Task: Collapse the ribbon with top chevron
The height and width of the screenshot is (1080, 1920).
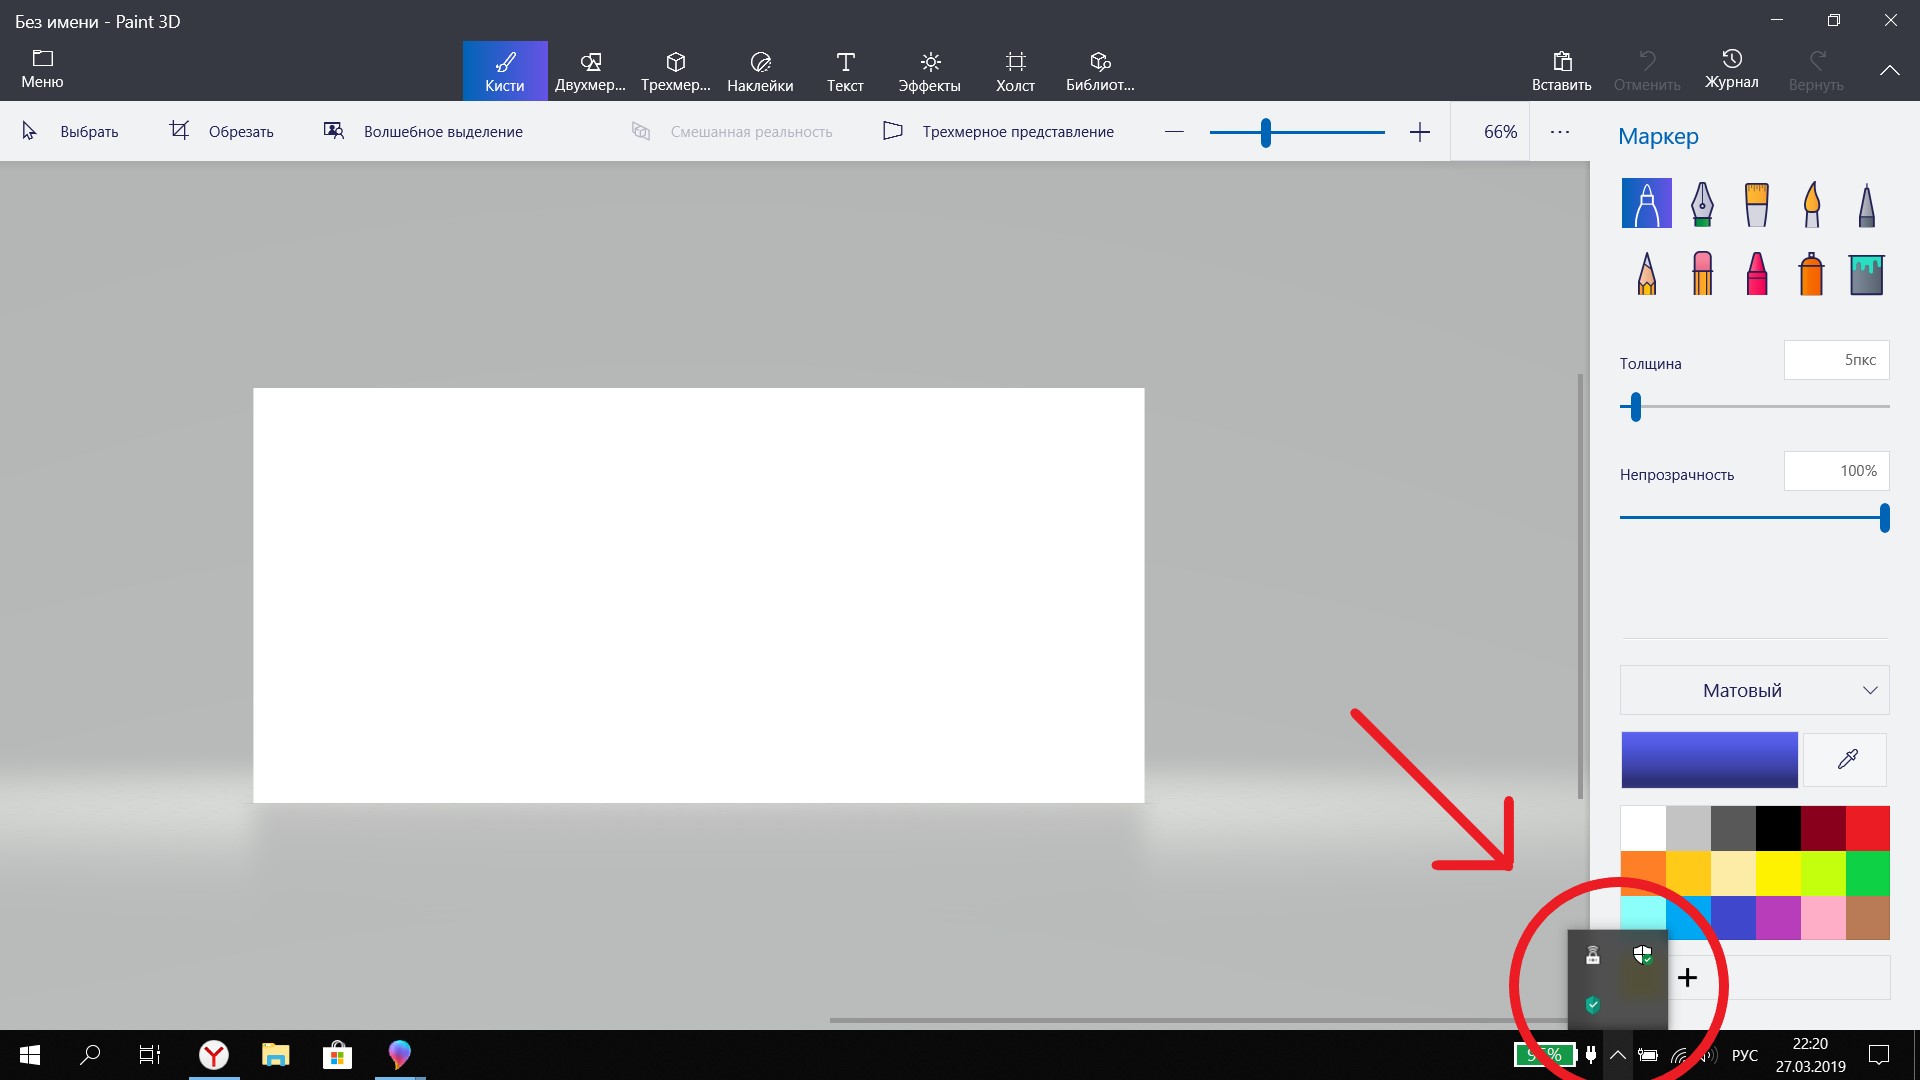Action: click(1889, 70)
